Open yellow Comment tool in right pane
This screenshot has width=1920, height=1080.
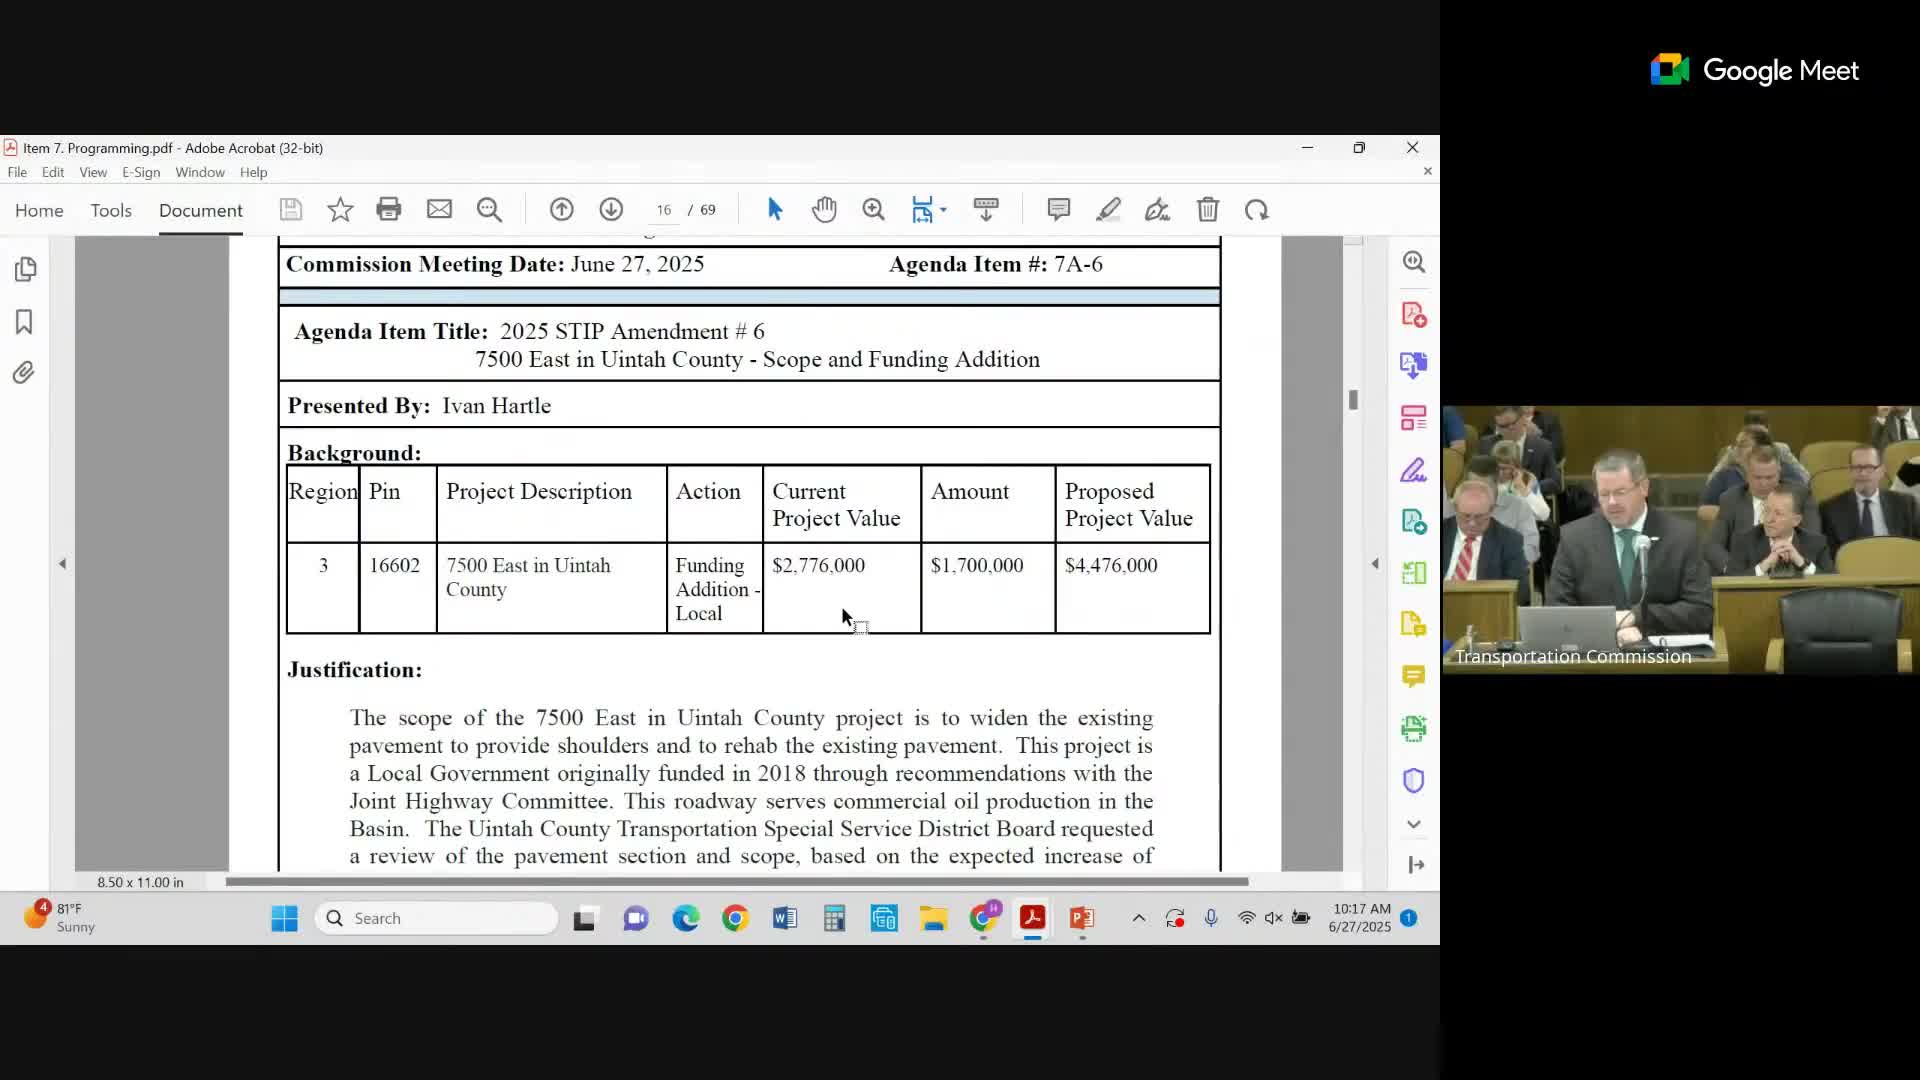pyautogui.click(x=1414, y=677)
